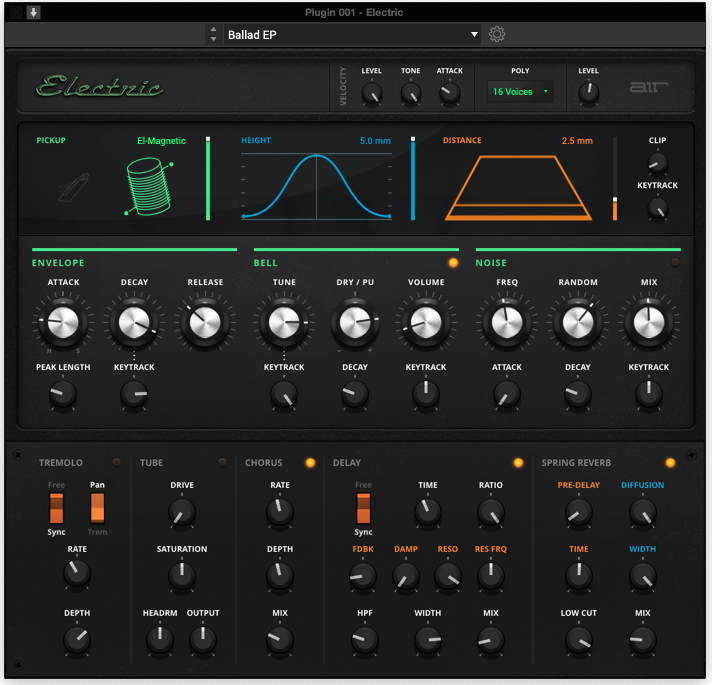Click the settings gear icon beside preset name
The image size is (712, 685).
point(497,35)
